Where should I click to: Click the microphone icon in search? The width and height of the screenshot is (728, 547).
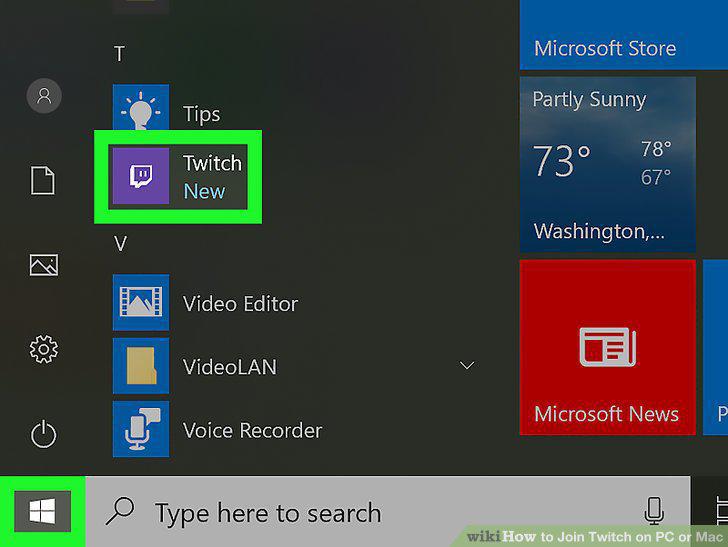(x=654, y=511)
